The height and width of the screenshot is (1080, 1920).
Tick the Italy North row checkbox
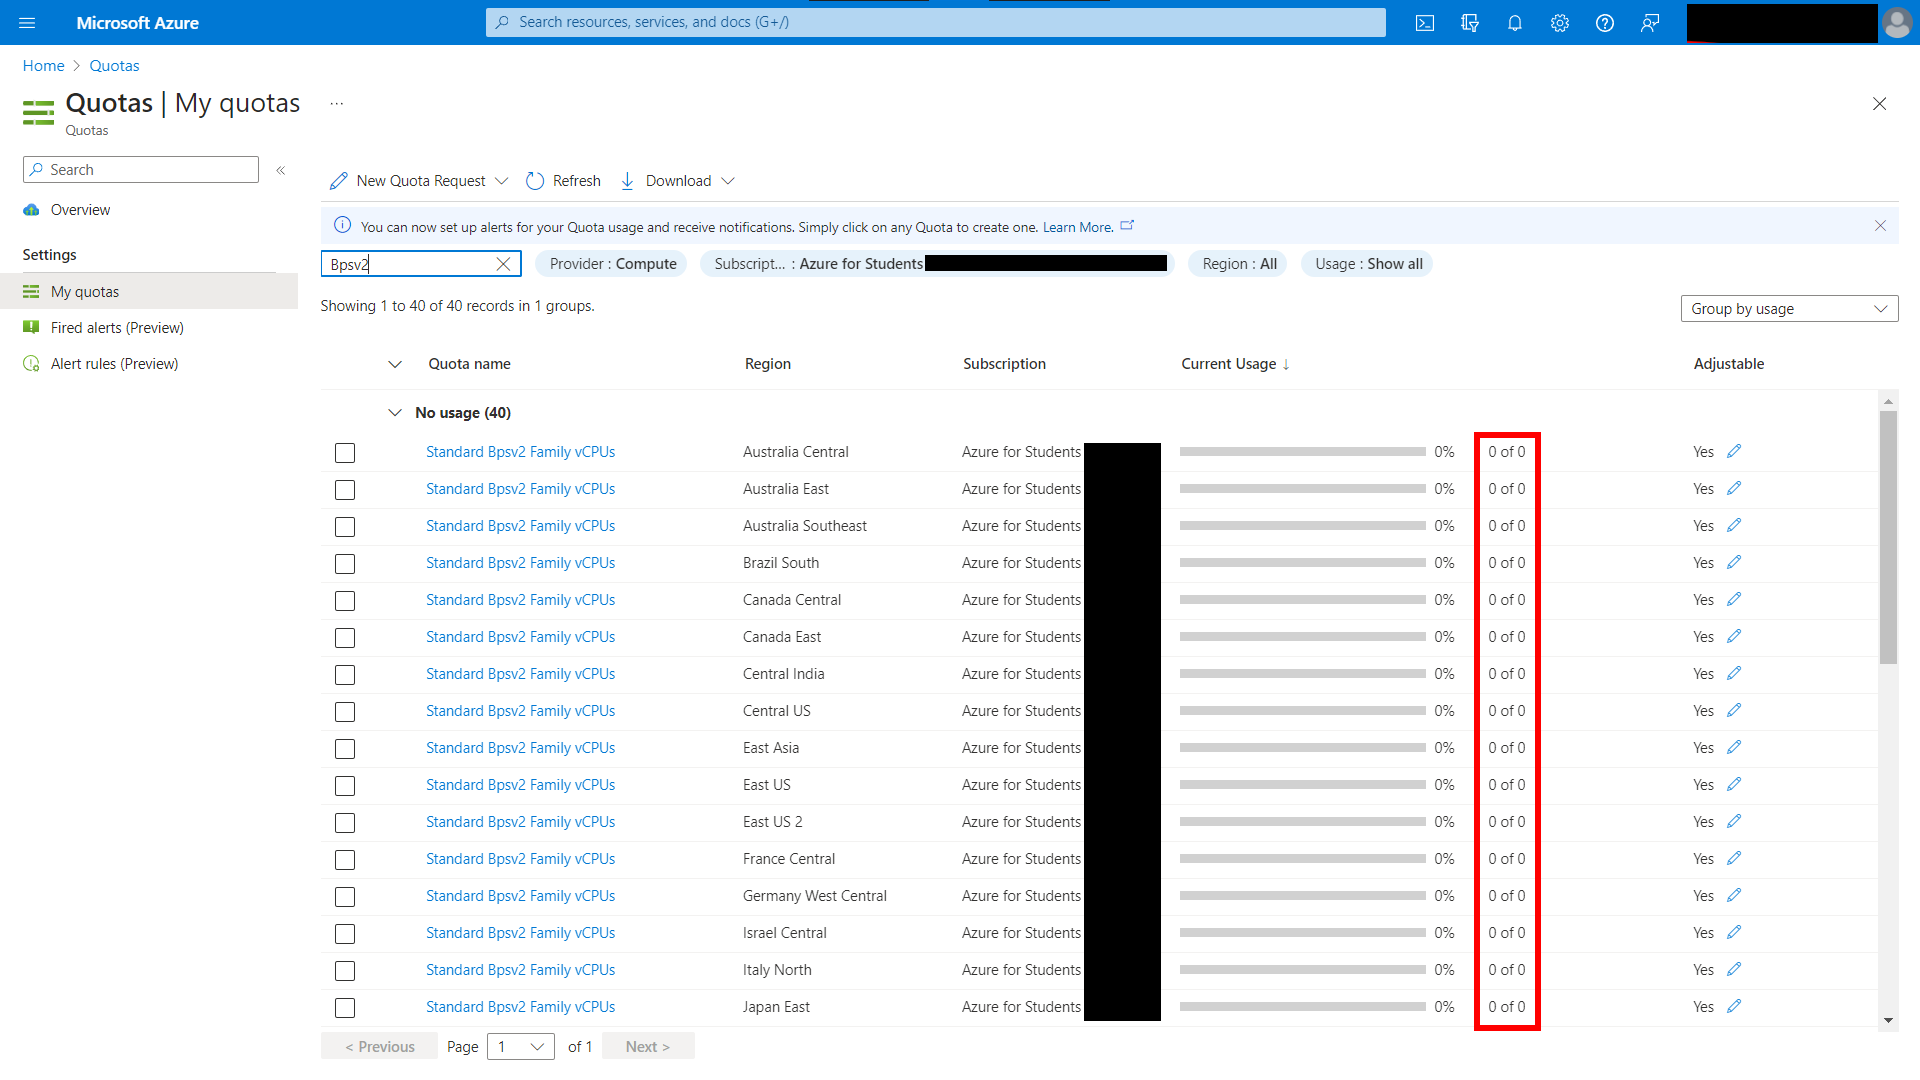point(345,971)
